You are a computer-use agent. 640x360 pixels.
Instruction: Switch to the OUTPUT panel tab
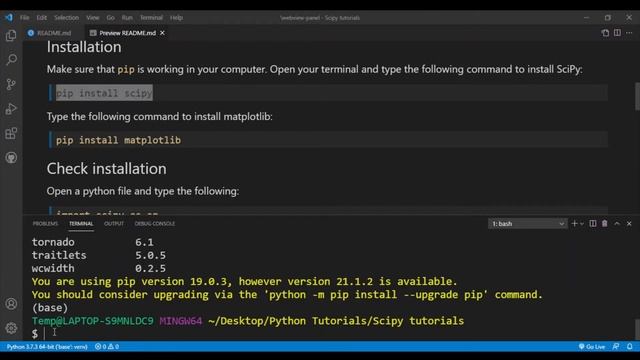pos(113,224)
